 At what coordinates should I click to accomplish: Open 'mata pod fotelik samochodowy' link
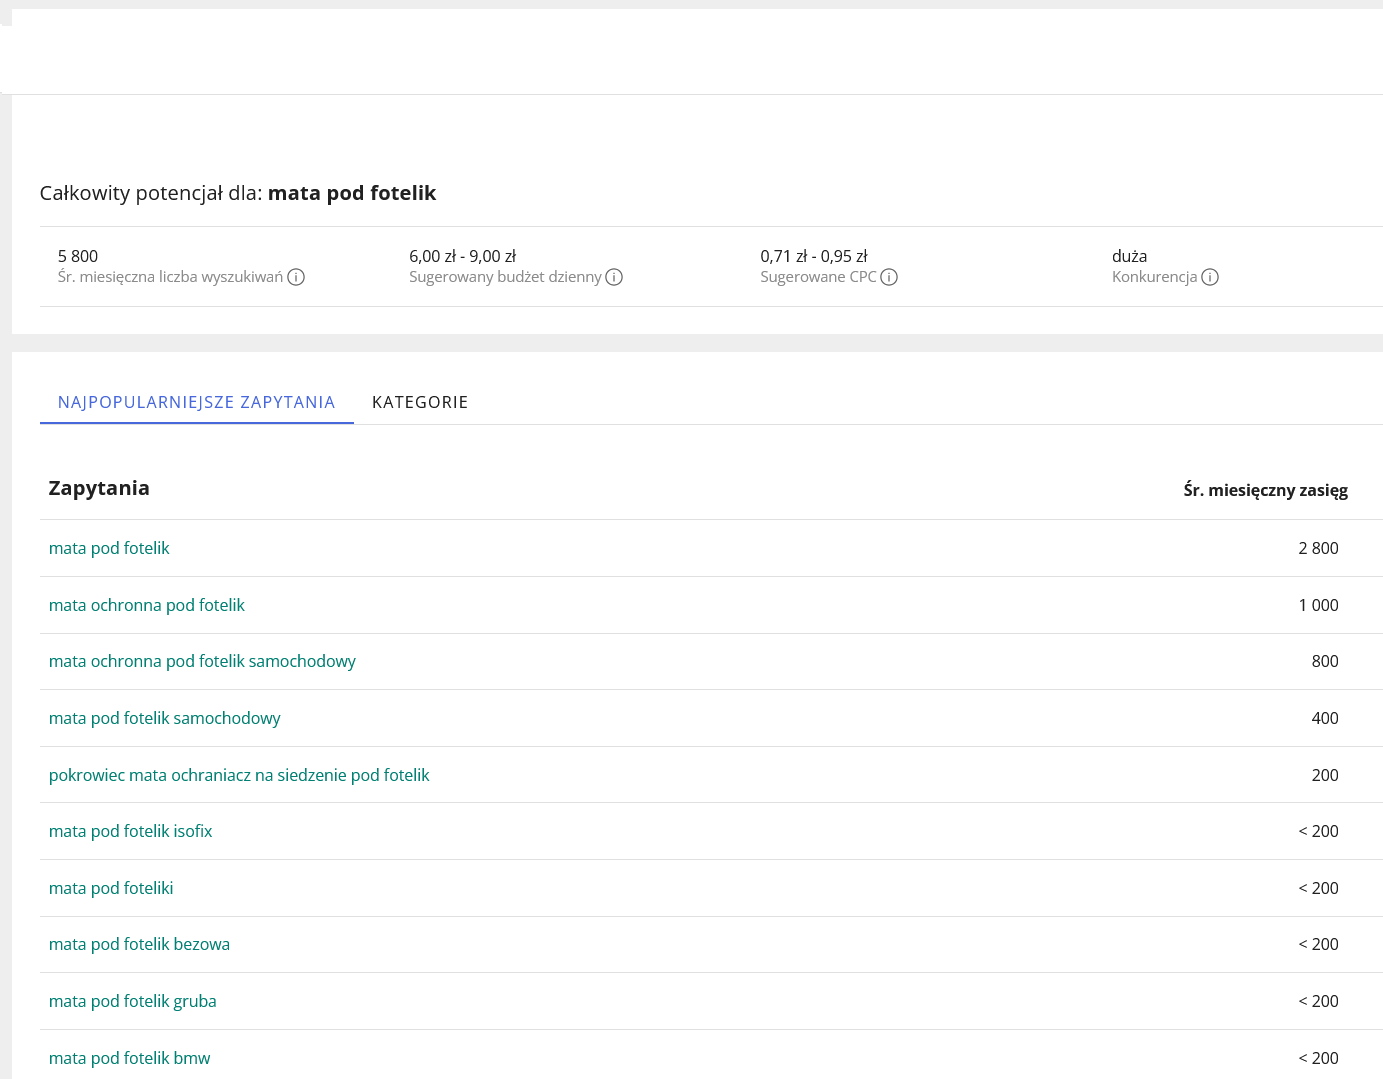164,718
